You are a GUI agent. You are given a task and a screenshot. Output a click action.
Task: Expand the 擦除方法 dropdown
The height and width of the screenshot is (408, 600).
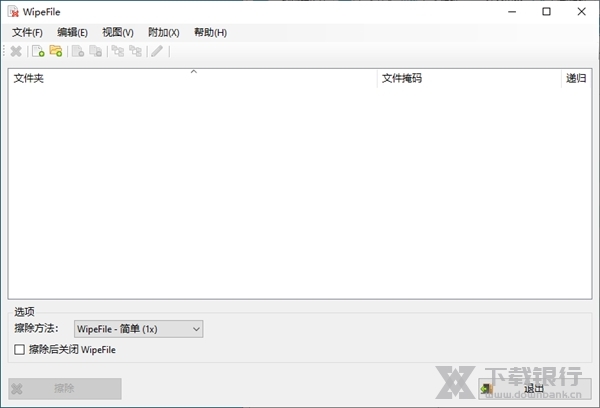point(139,329)
